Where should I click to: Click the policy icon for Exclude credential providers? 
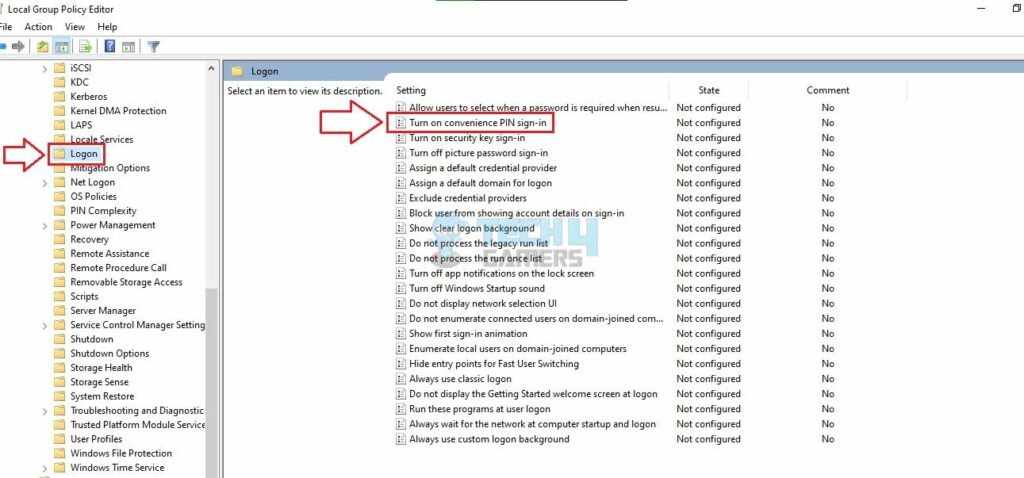[401, 198]
